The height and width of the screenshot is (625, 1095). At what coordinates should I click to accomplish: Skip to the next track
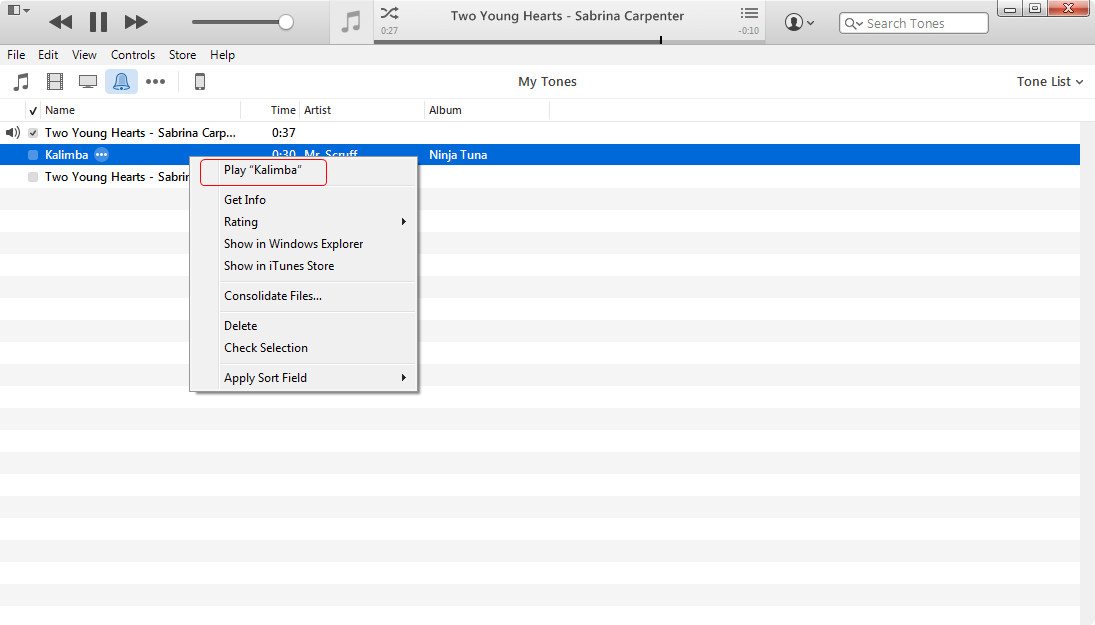pyautogui.click(x=136, y=22)
